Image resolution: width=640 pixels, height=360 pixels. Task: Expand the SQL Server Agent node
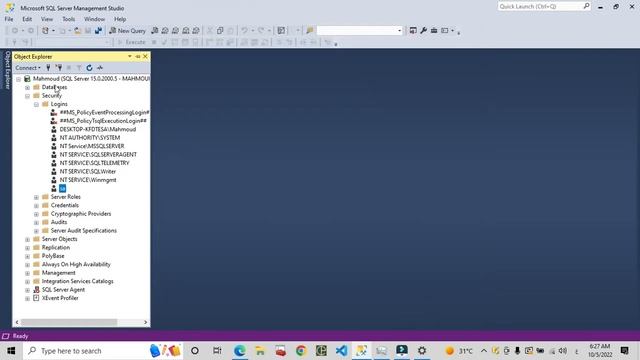27,290
